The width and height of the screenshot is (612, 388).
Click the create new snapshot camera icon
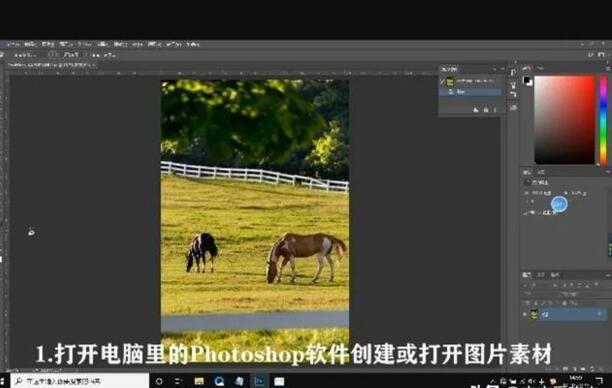click(486, 110)
